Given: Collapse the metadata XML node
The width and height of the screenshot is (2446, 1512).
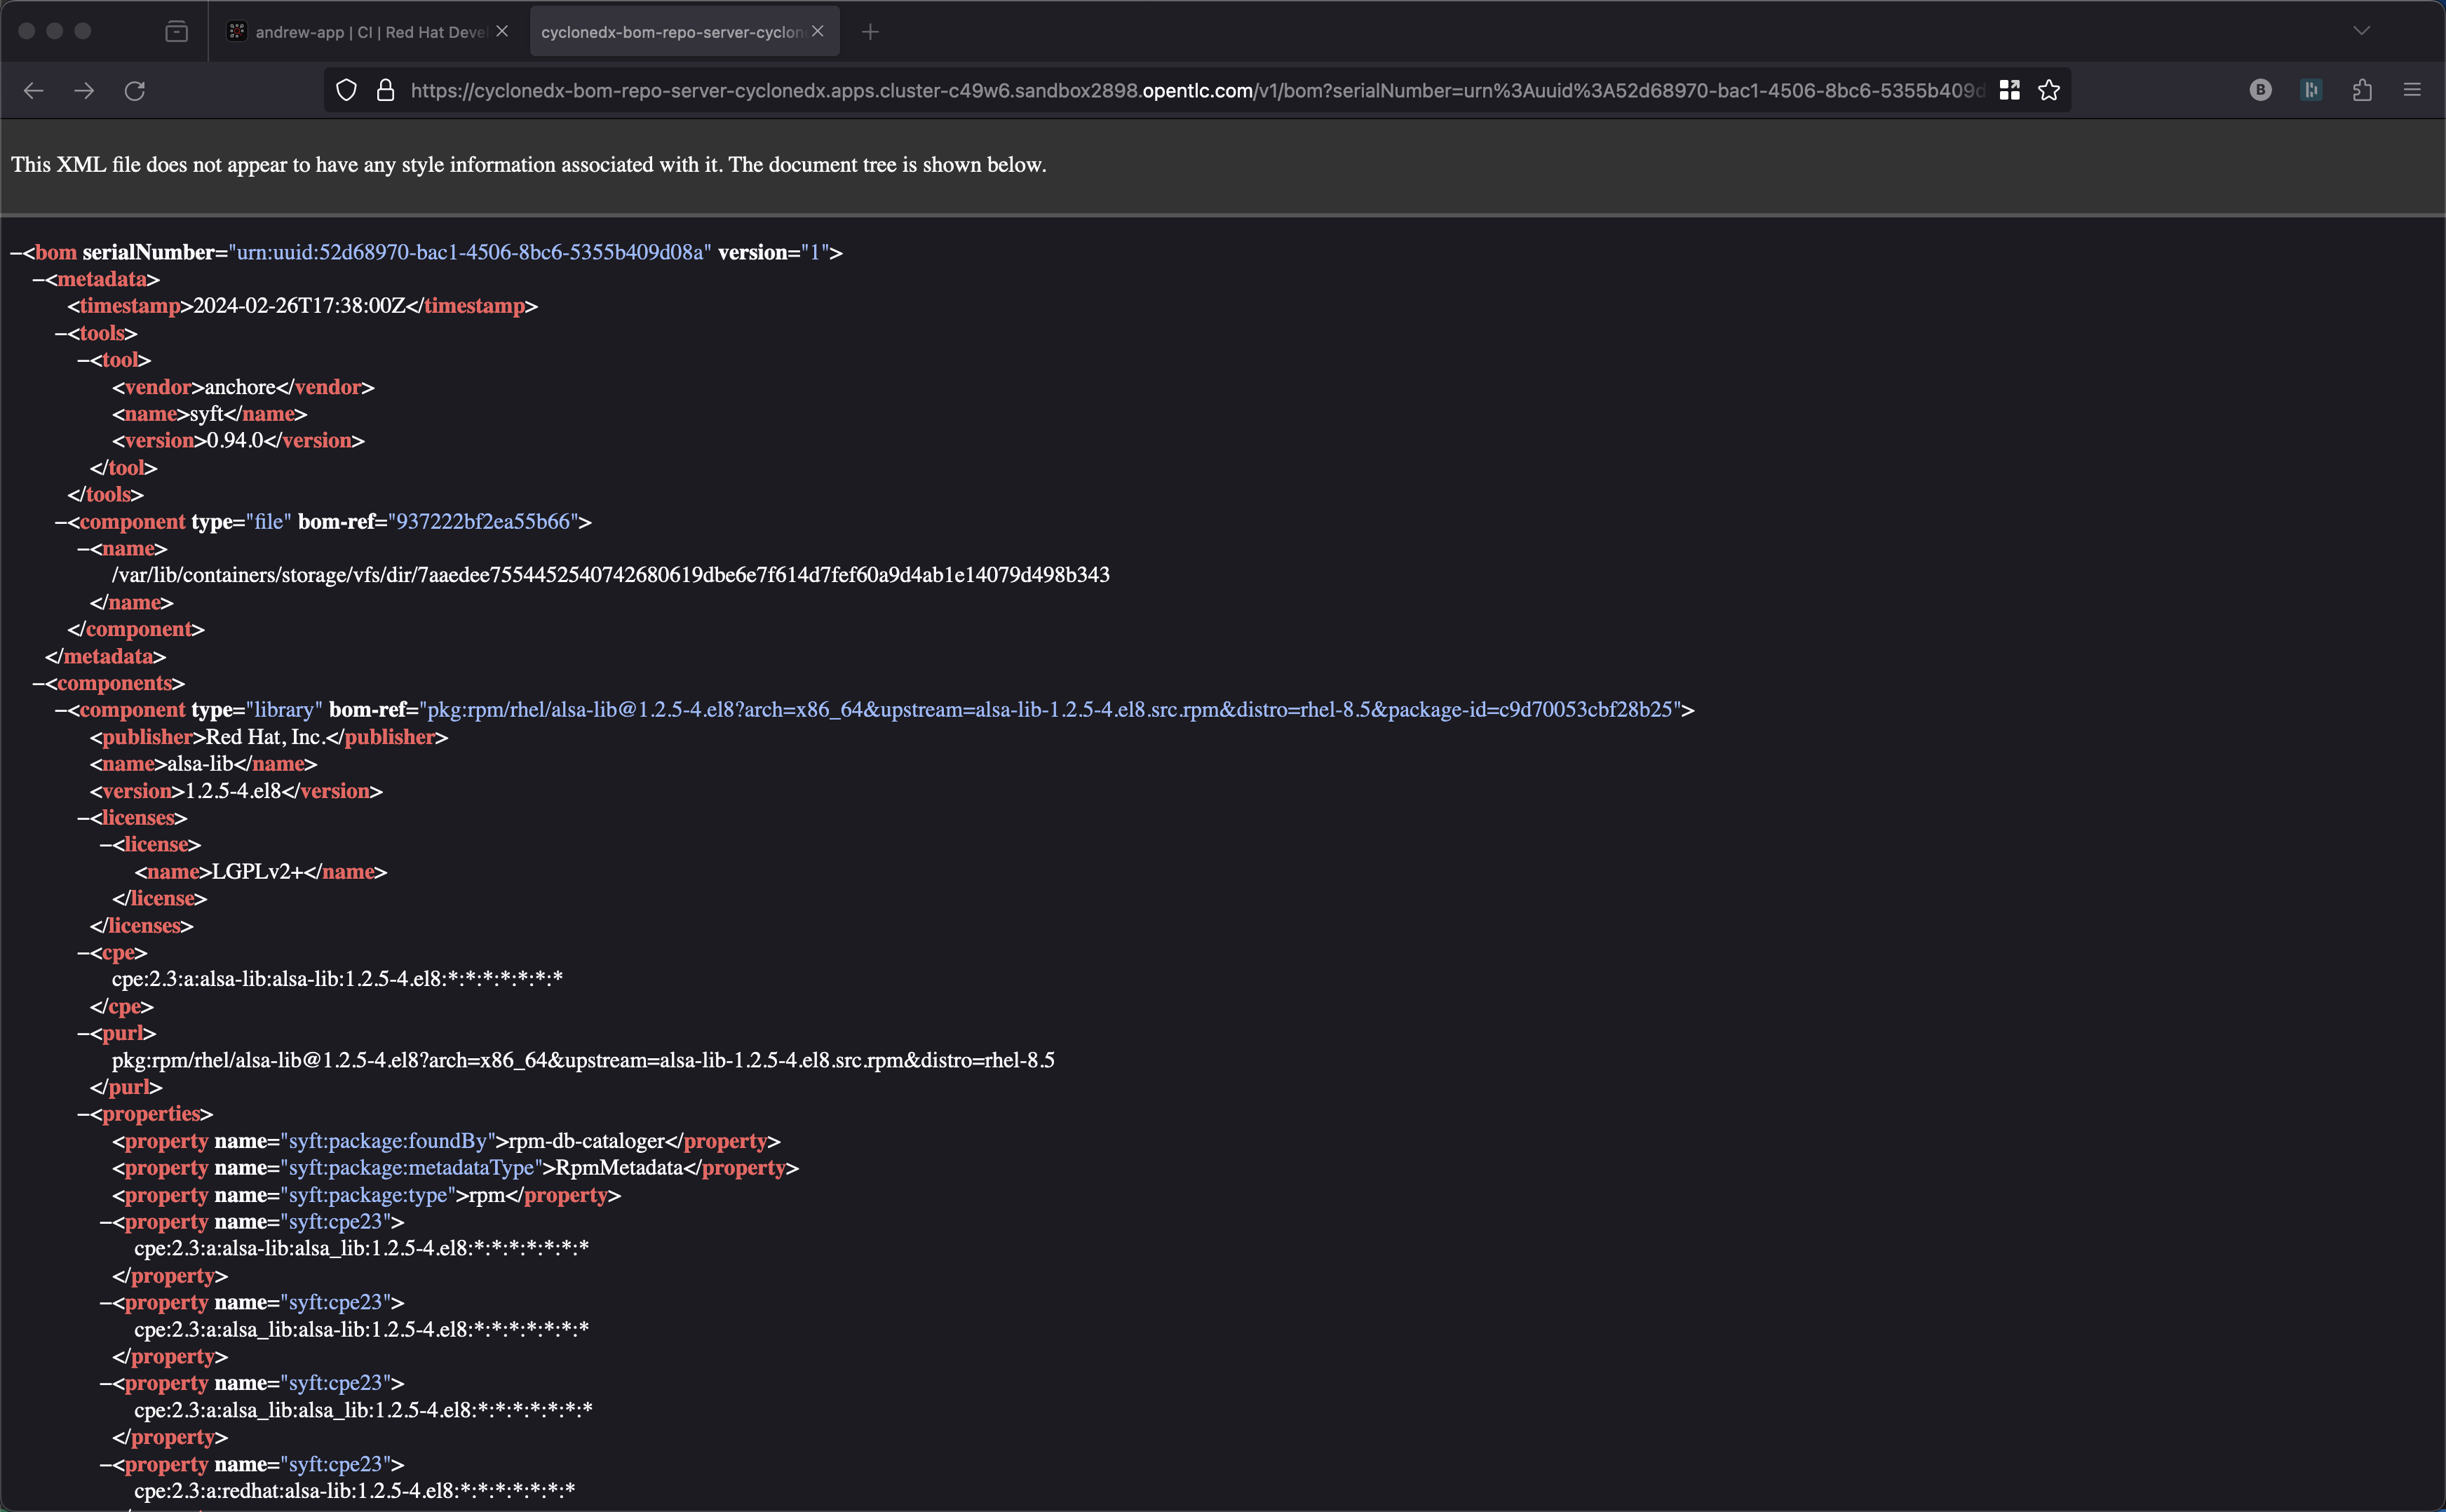Looking at the screenshot, I should pos(38,280).
